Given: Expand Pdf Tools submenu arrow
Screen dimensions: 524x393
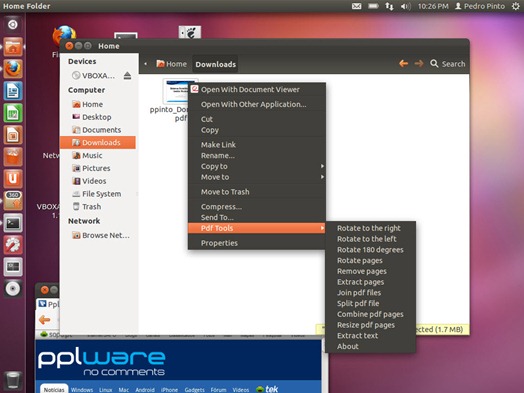Looking at the screenshot, I should click(322, 228).
